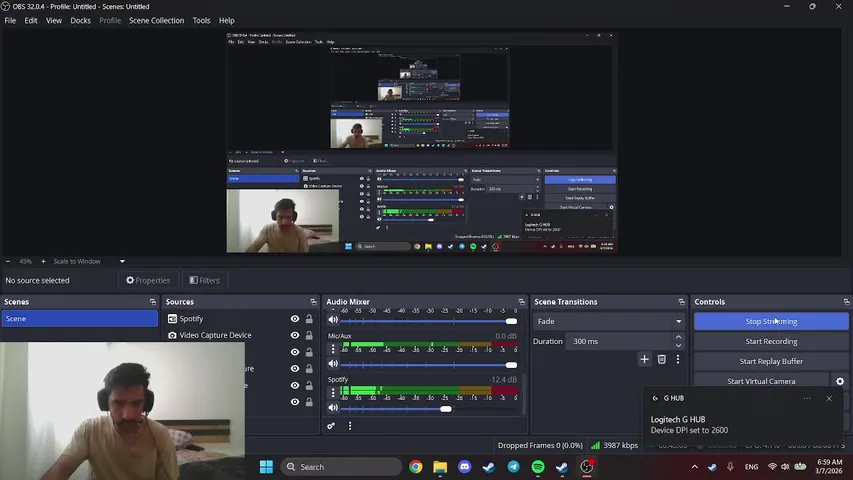Click the Video Capture Device camera icon
This screenshot has height=480, width=853.
(172, 335)
